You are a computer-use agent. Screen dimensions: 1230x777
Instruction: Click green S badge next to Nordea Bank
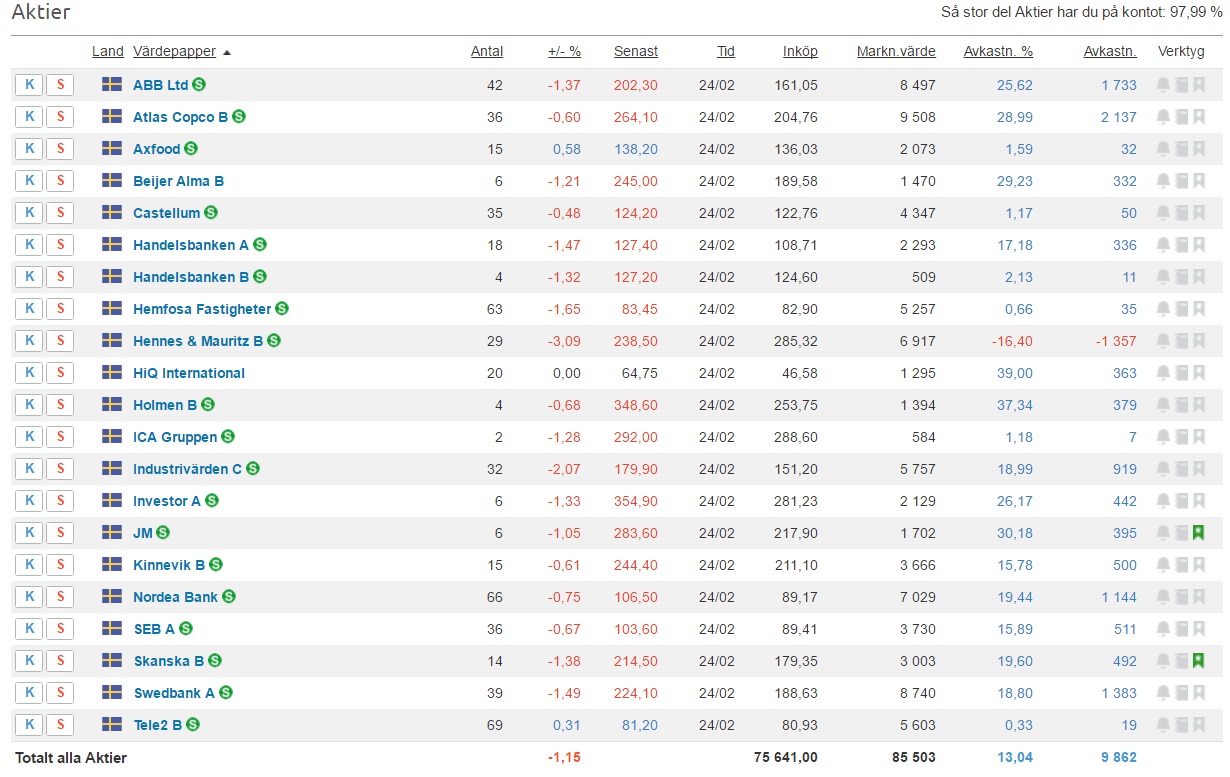[229, 597]
